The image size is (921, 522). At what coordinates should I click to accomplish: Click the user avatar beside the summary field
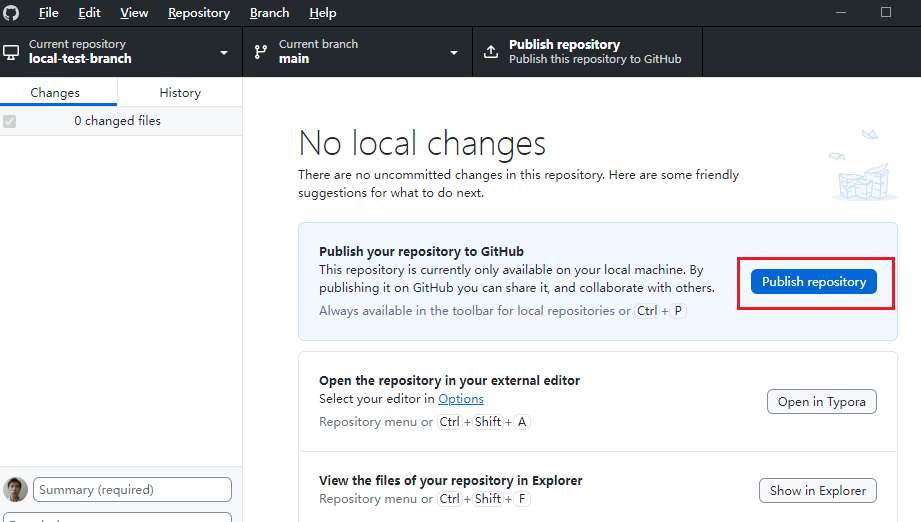pos(15,489)
